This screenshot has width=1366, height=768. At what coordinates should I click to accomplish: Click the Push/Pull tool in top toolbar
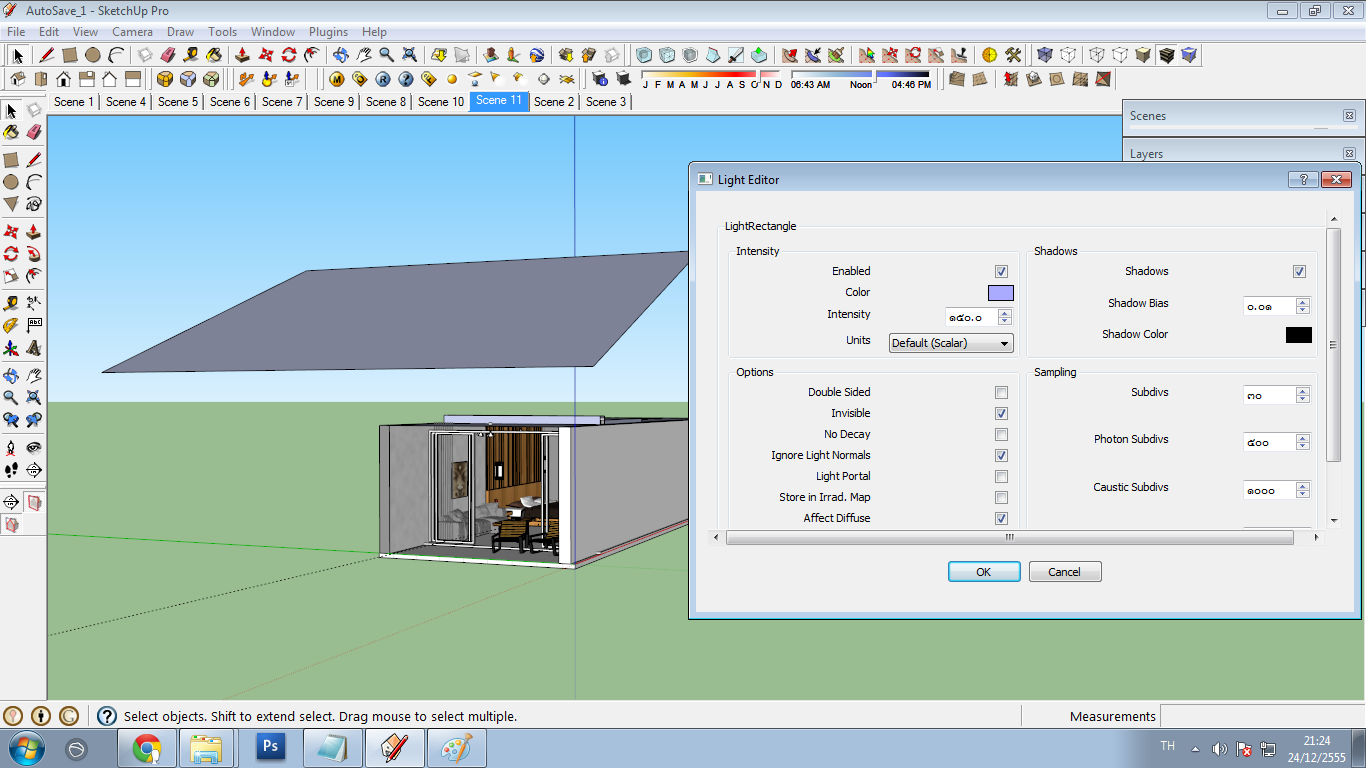(242, 55)
